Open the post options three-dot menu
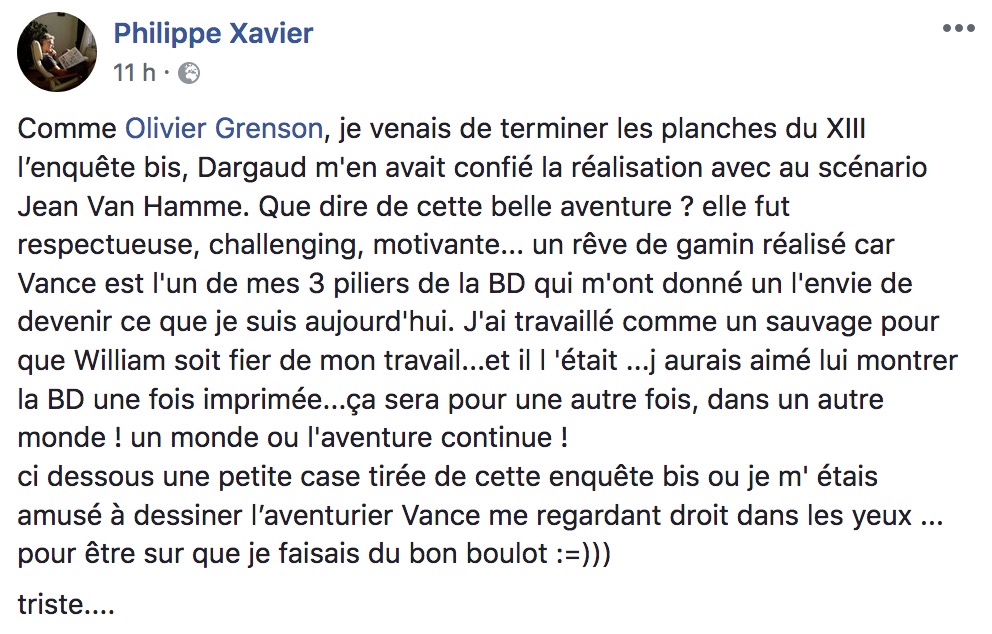Image resolution: width=992 pixels, height=634 pixels. (x=957, y=29)
